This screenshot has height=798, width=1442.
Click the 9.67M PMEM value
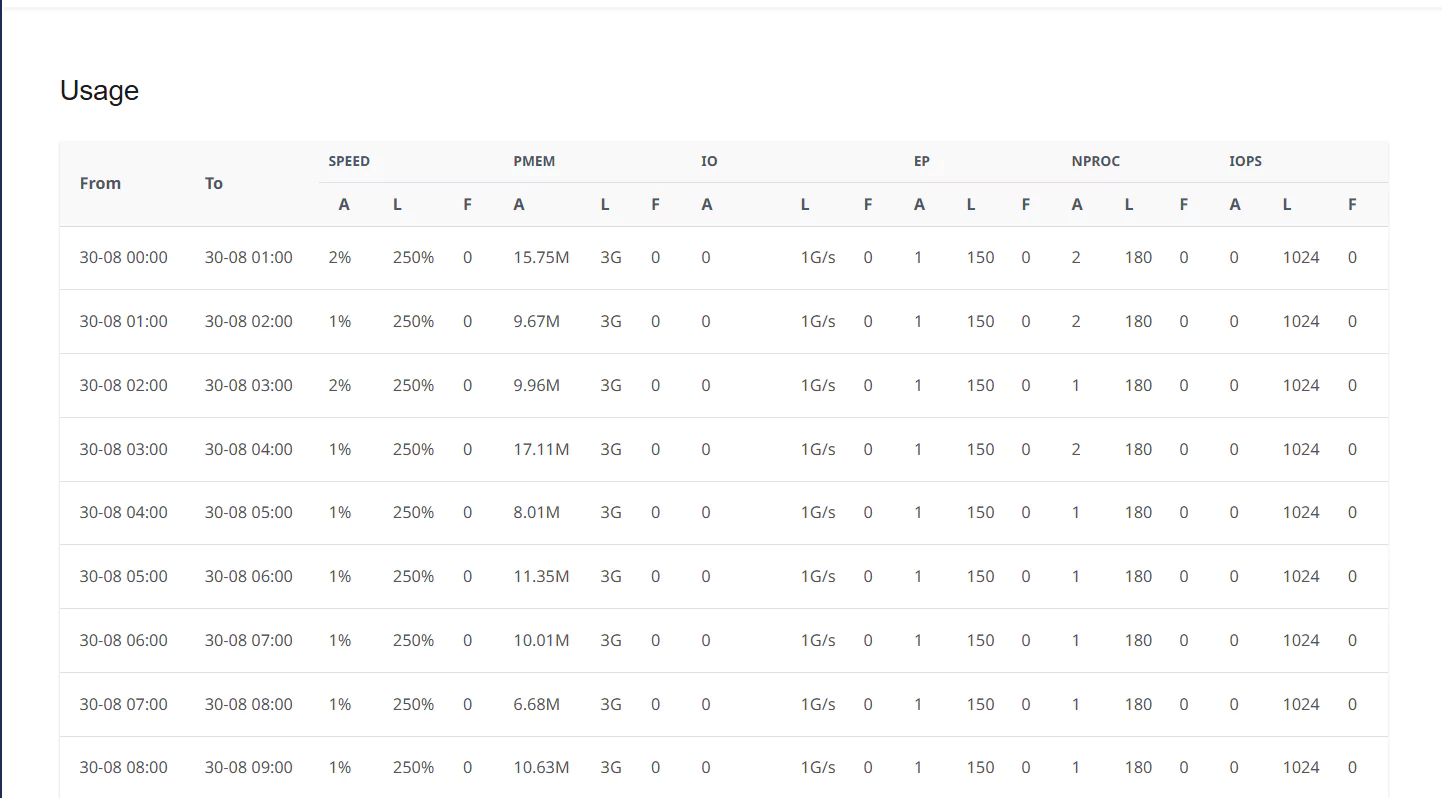click(x=537, y=321)
